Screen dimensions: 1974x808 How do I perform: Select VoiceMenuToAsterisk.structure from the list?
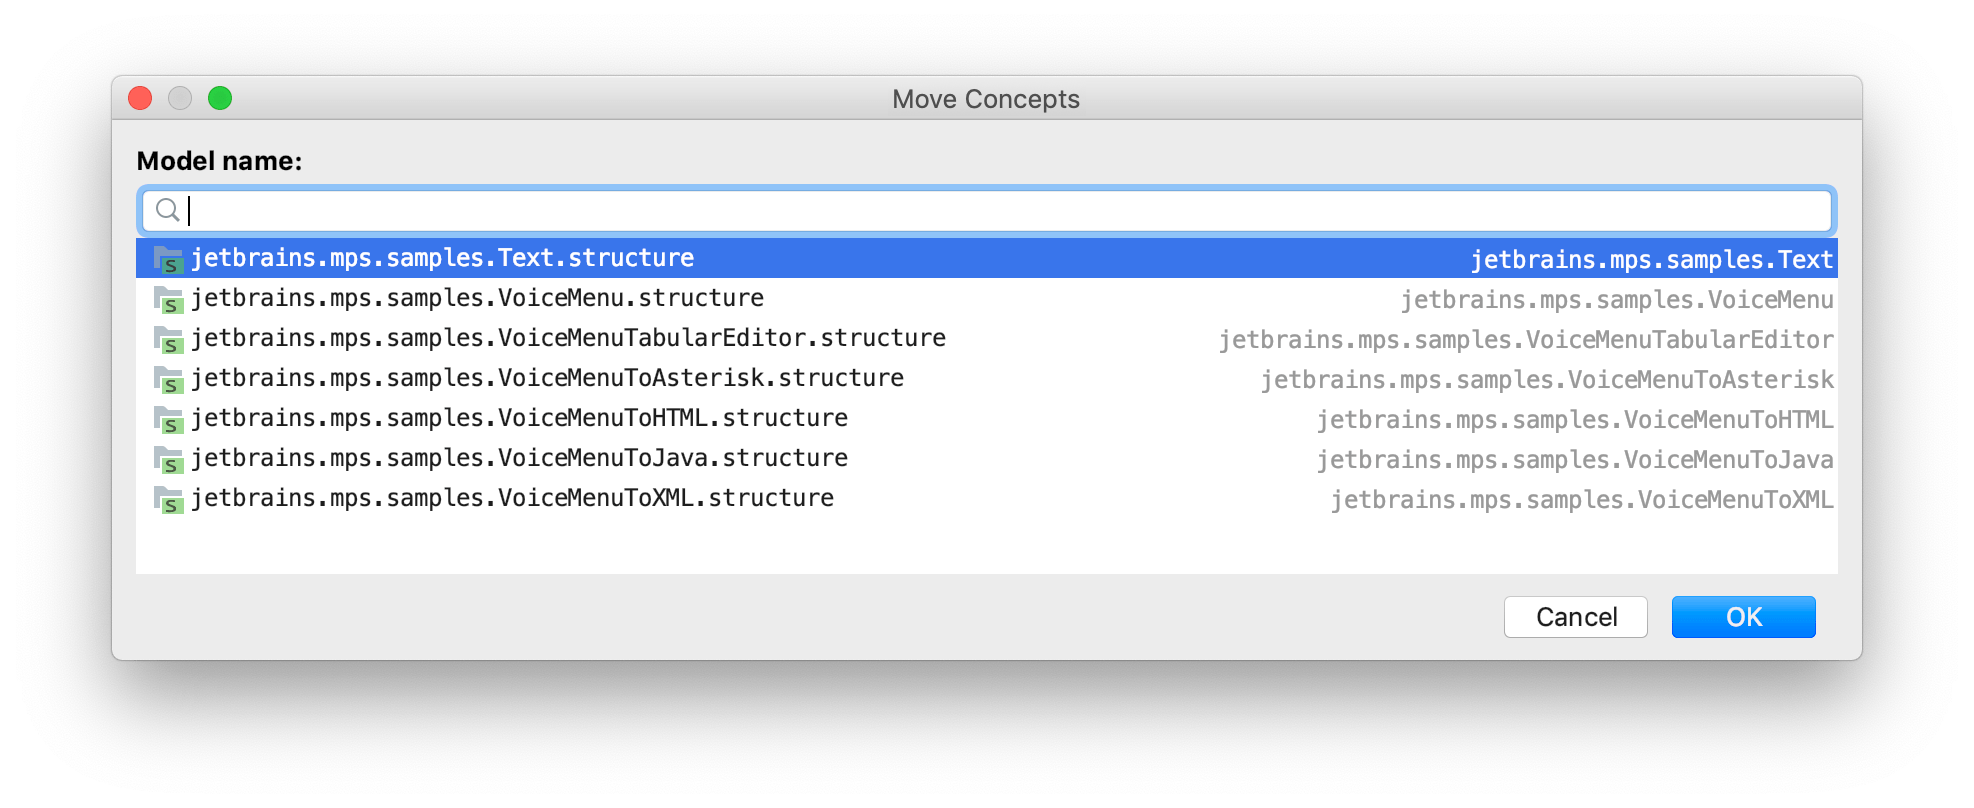[548, 379]
